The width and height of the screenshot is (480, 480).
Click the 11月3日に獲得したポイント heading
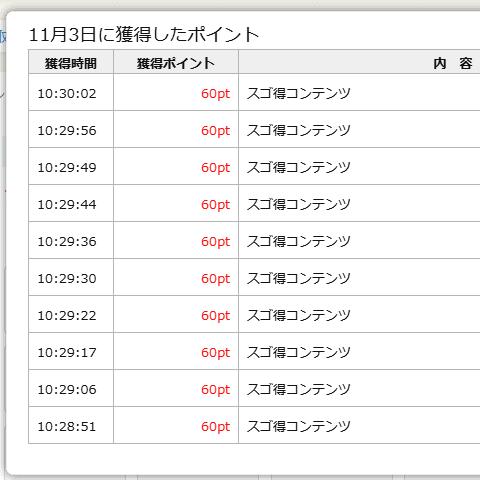point(144,35)
